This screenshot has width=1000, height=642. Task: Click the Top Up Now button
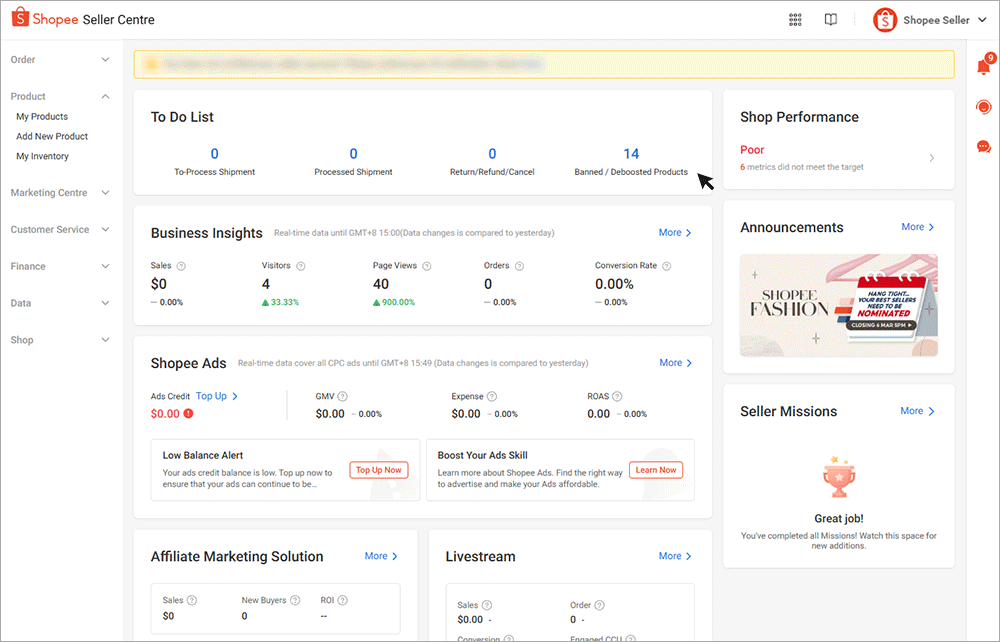pos(378,469)
